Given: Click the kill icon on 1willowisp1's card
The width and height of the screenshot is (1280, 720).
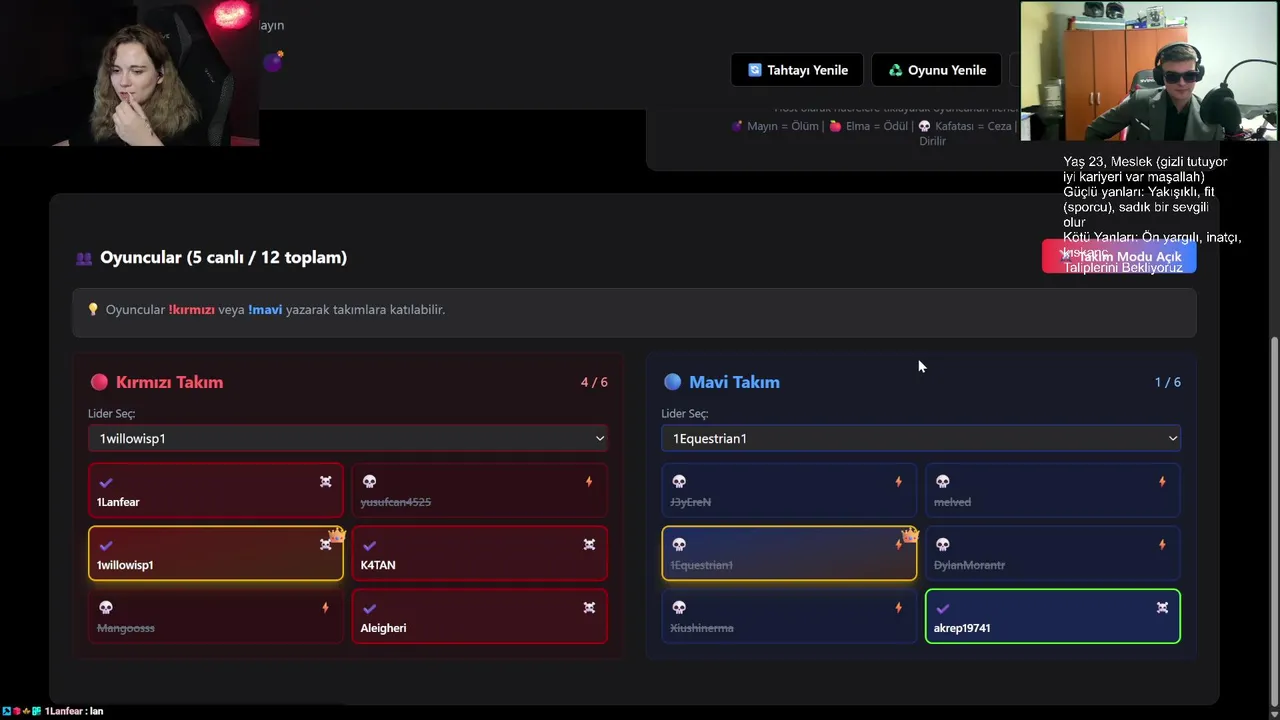Looking at the screenshot, I should pos(325,545).
